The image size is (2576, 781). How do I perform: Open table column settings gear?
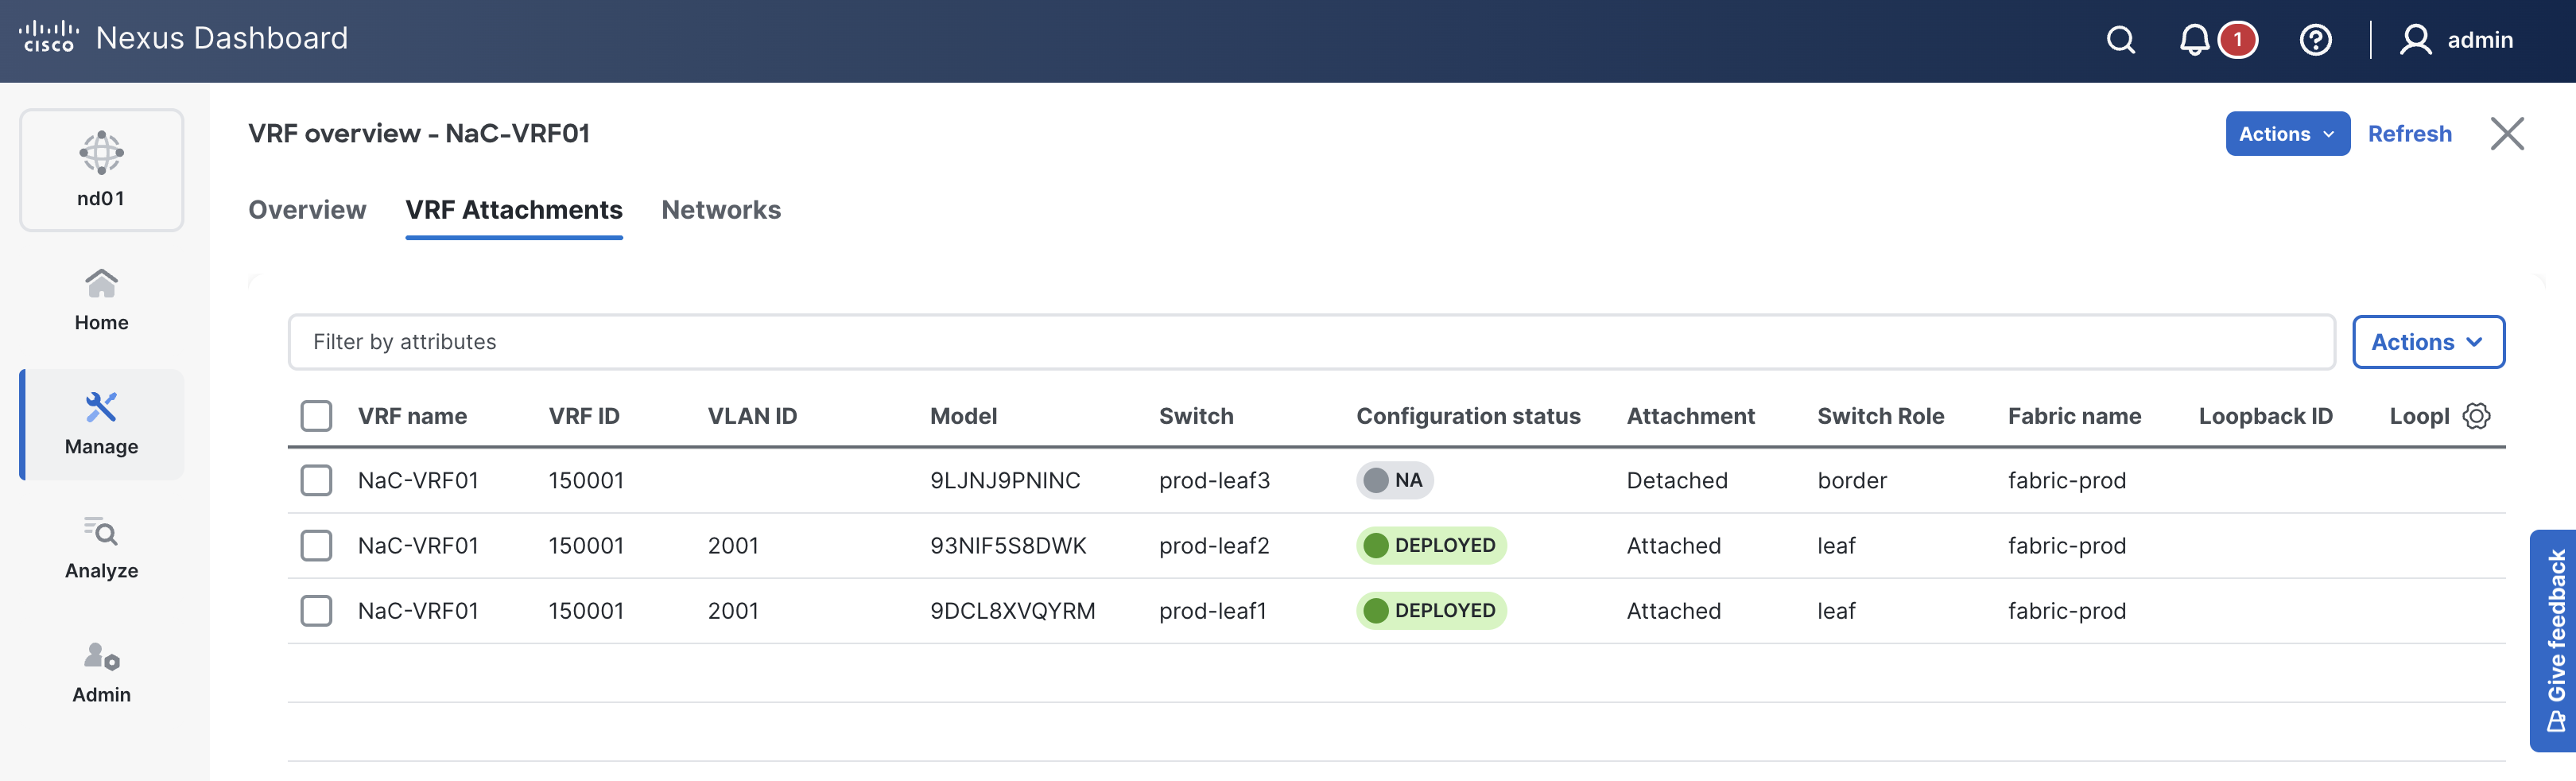click(2476, 416)
